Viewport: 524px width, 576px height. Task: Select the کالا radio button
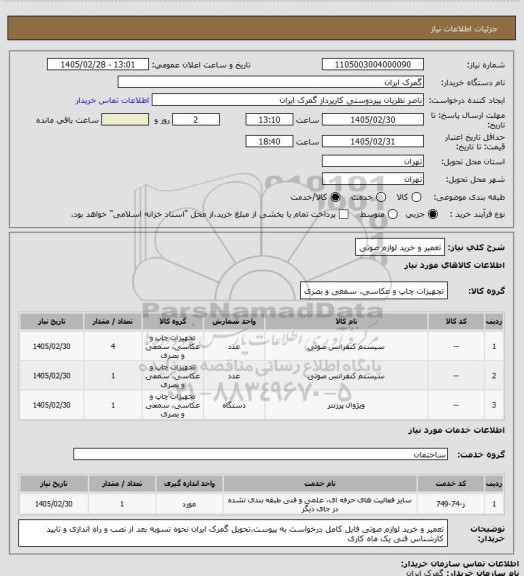[416, 197]
